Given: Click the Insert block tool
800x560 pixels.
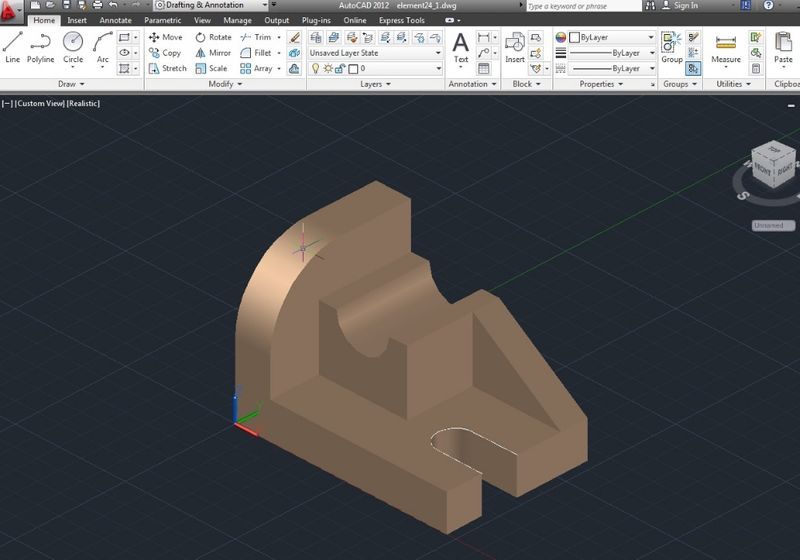Looking at the screenshot, I should pyautogui.click(x=515, y=47).
